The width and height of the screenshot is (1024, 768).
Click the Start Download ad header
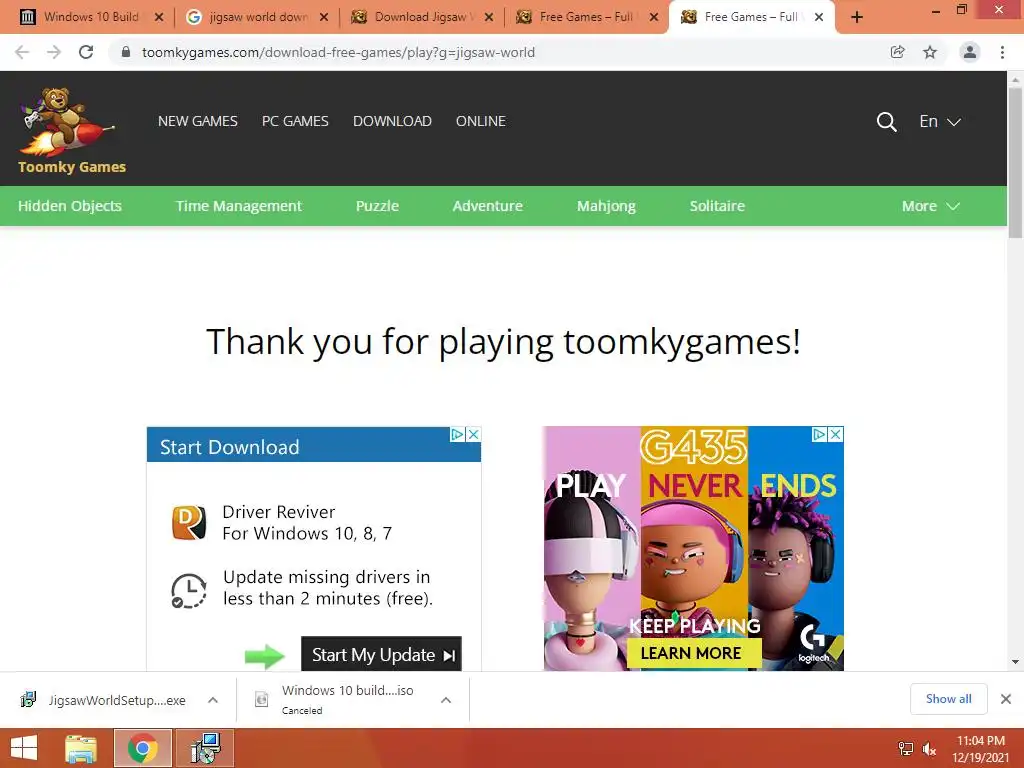(313, 447)
